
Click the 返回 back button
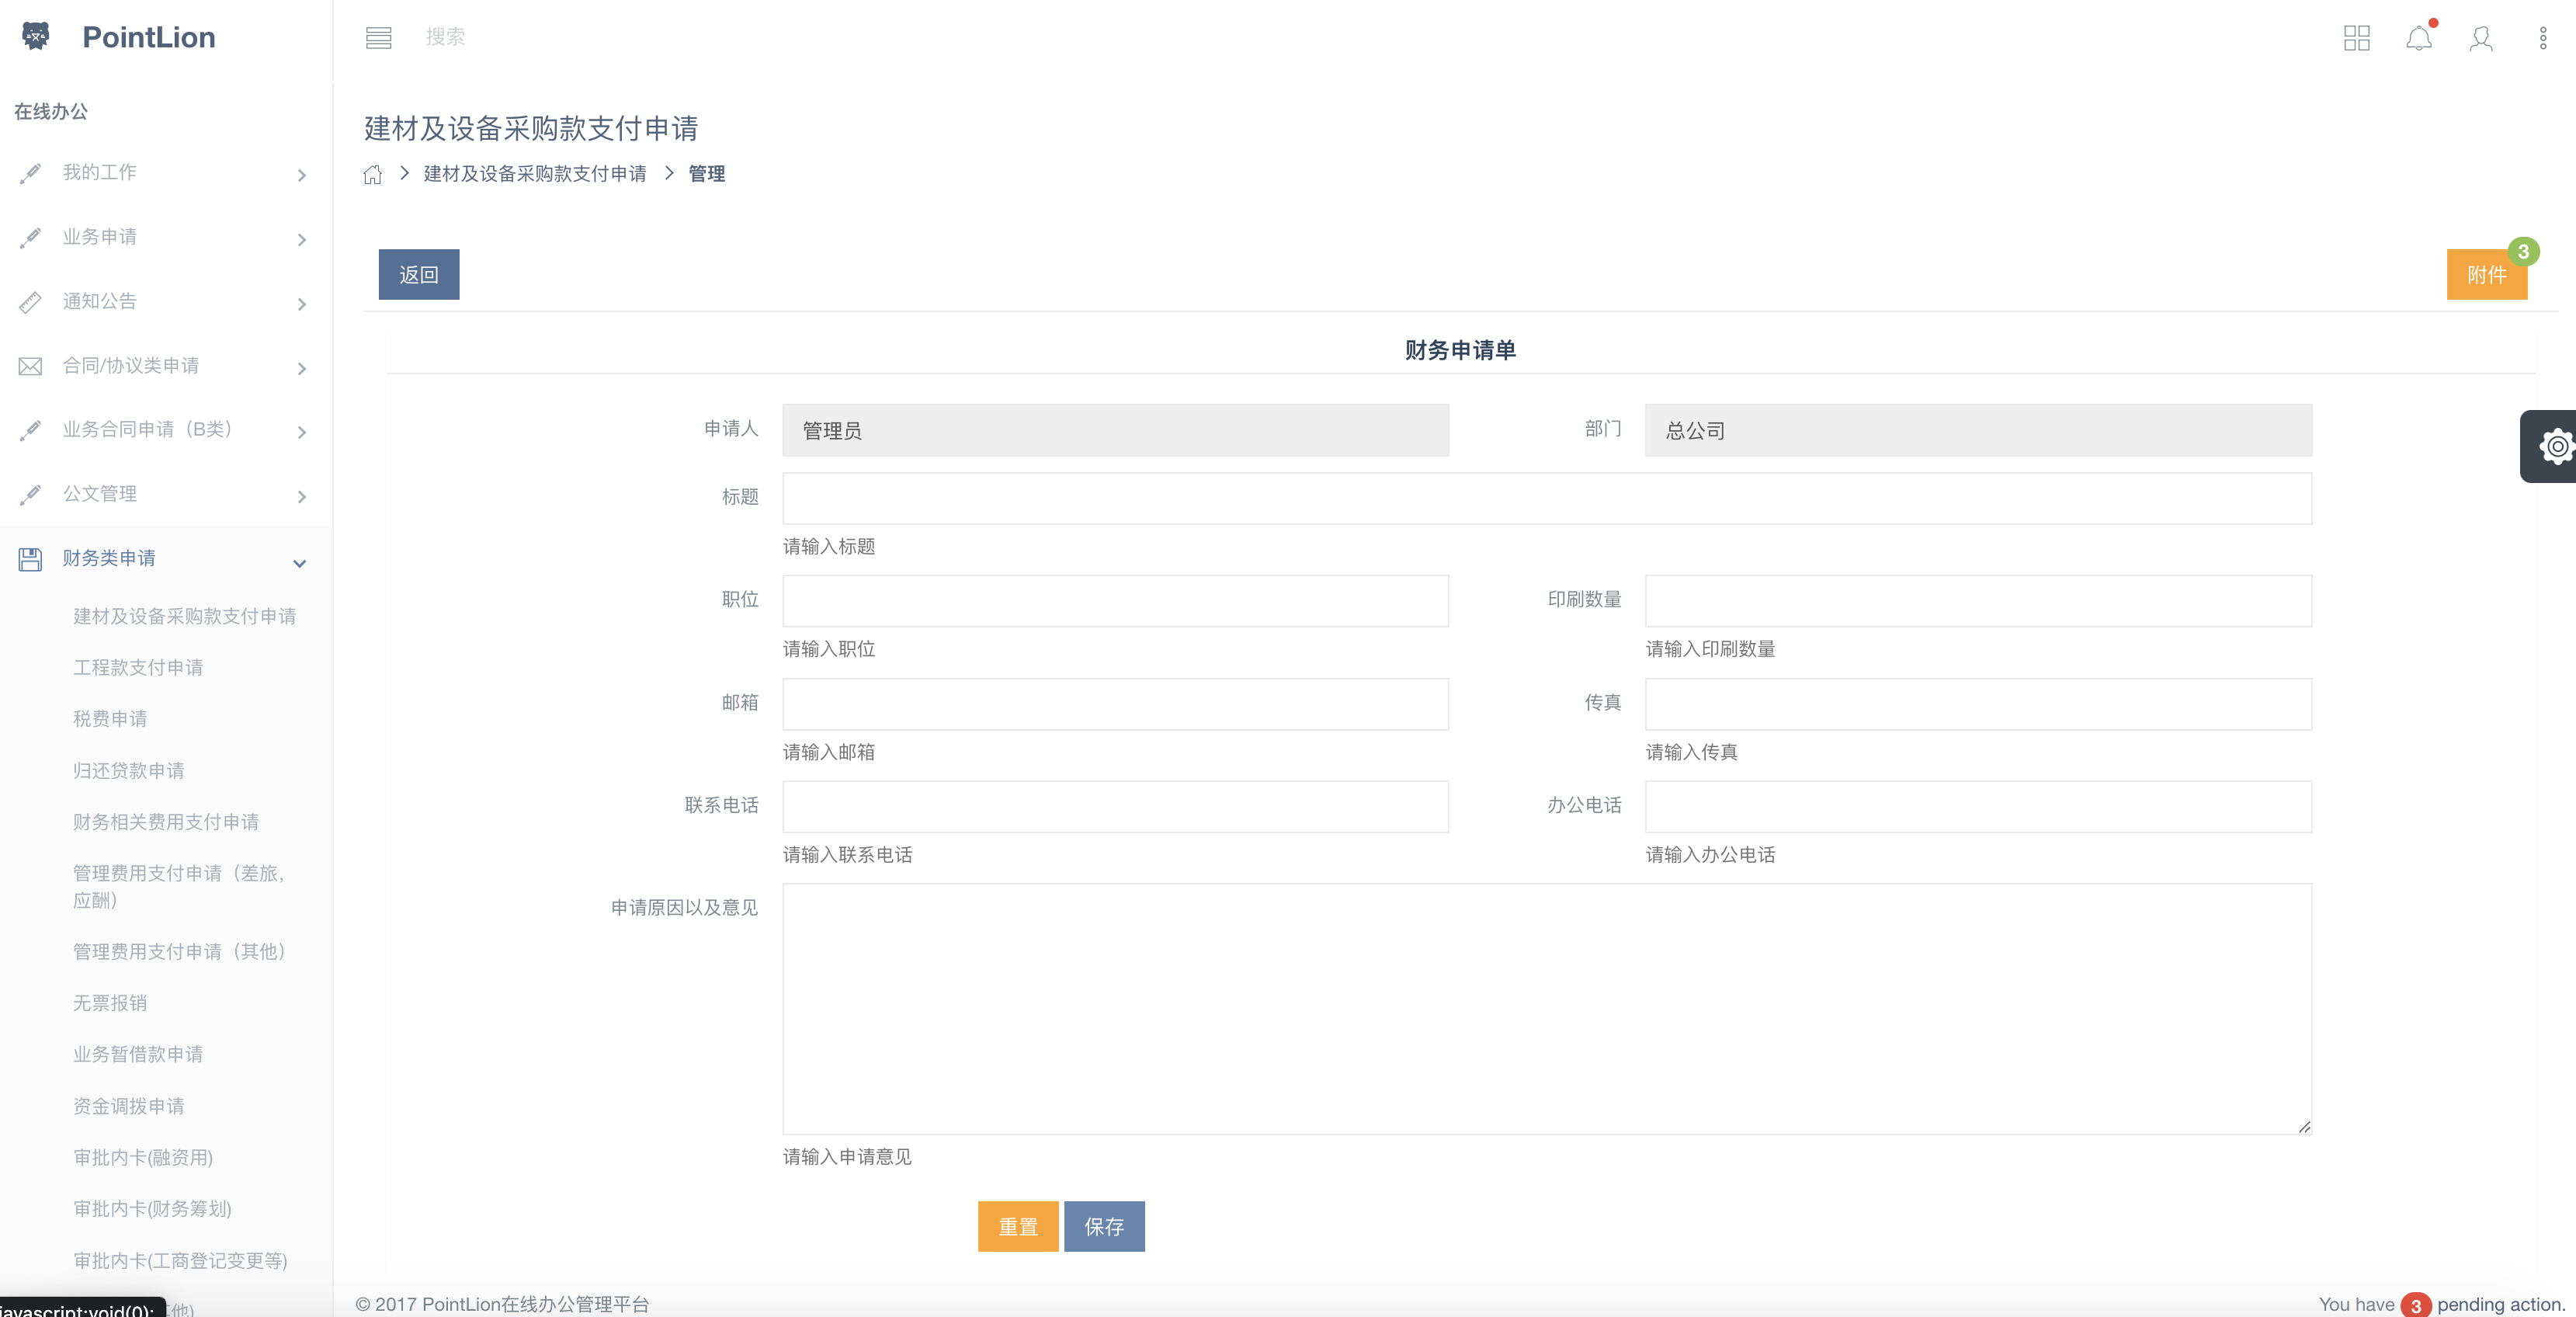point(419,274)
